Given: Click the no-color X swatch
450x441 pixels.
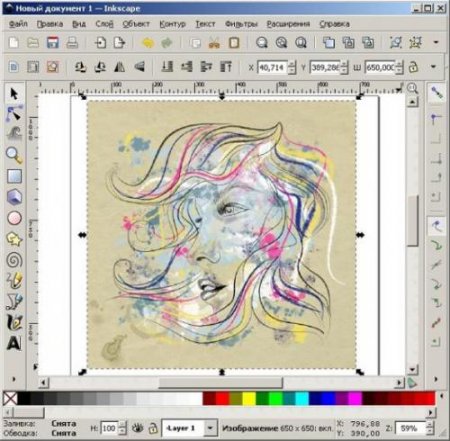Looking at the screenshot, I should (x=10, y=398).
